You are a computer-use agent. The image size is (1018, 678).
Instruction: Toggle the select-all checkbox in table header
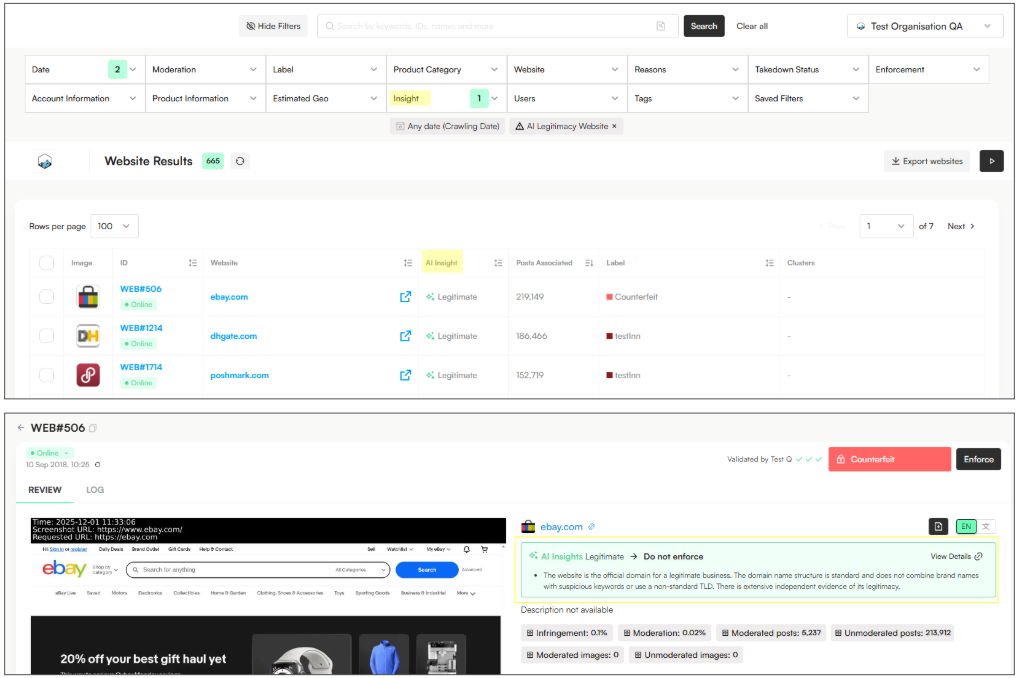[x=46, y=262]
